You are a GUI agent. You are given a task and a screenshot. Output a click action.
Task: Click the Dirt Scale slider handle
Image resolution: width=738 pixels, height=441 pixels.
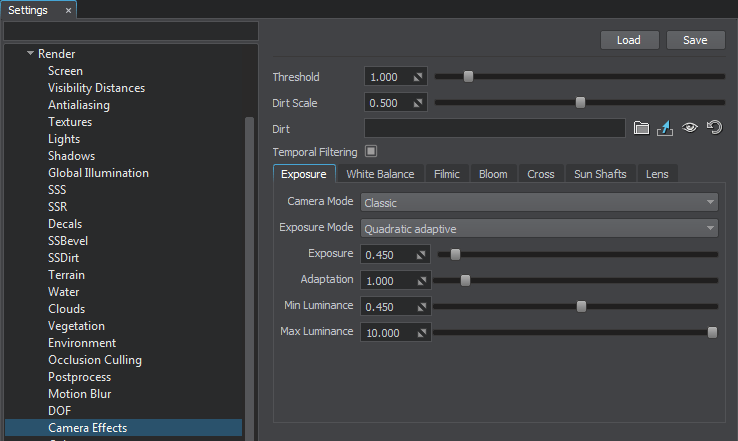tap(580, 102)
